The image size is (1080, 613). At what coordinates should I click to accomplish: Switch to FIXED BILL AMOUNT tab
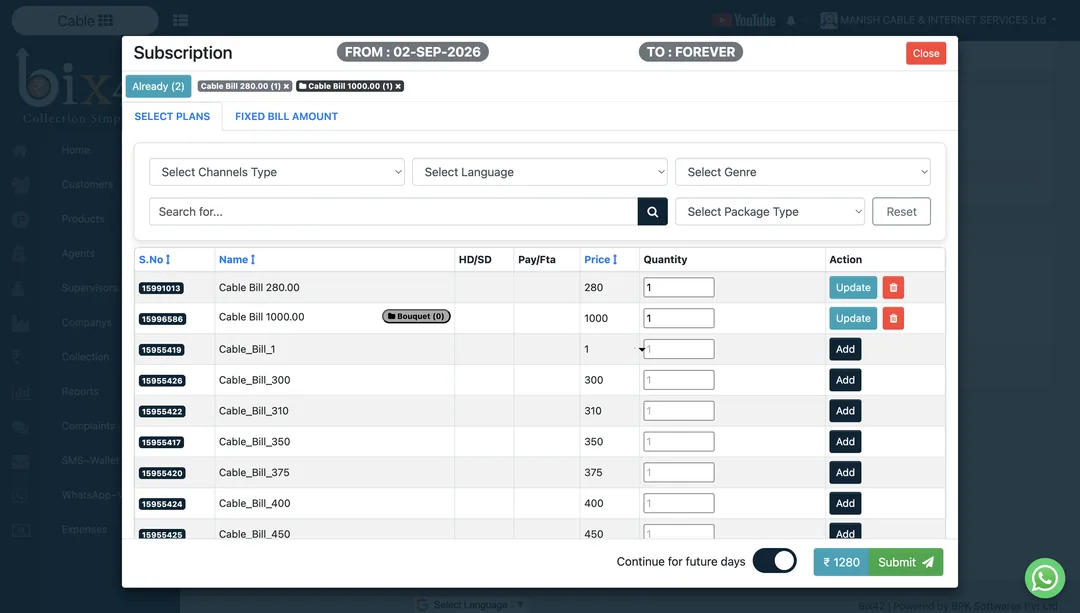click(x=287, y=116)
